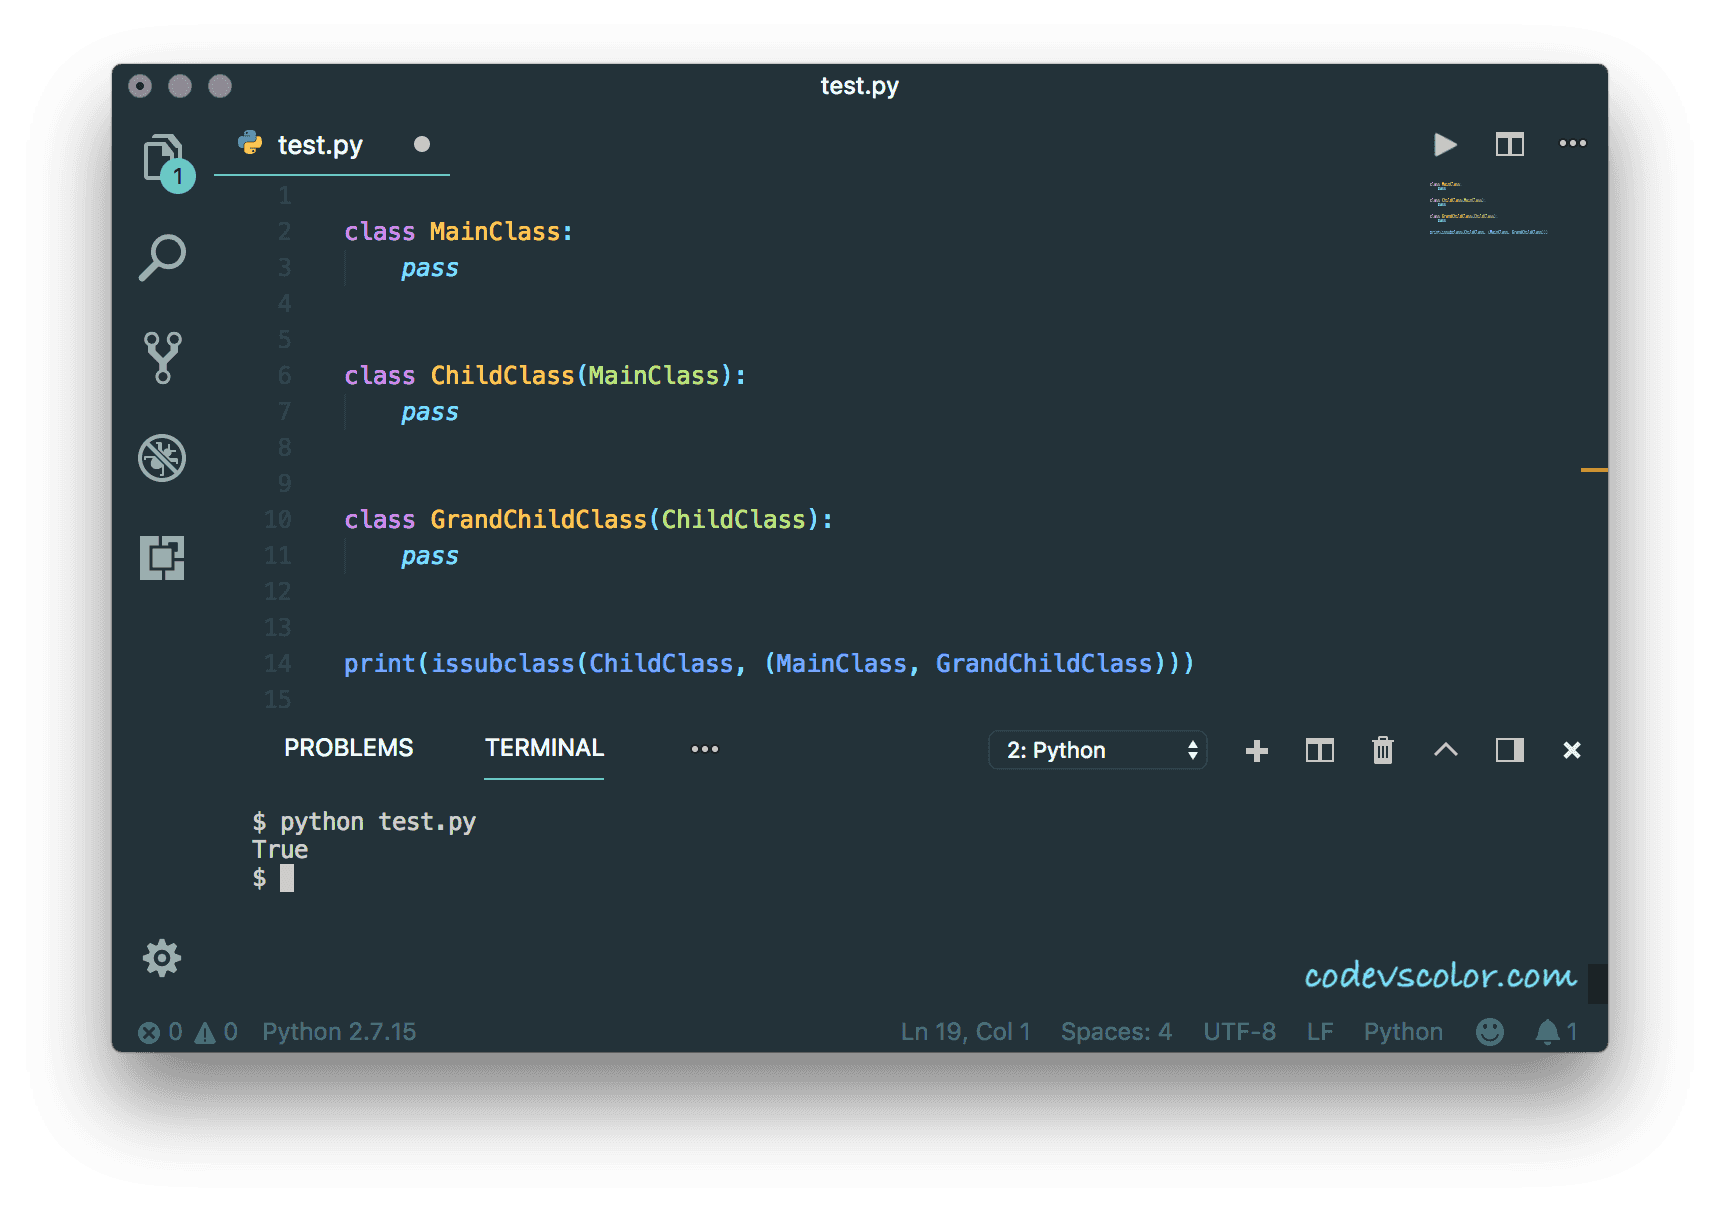Click the 'pass' under MainClass
The height and width of the screenshot is (1212, 1720).
[x=430, y=269]
